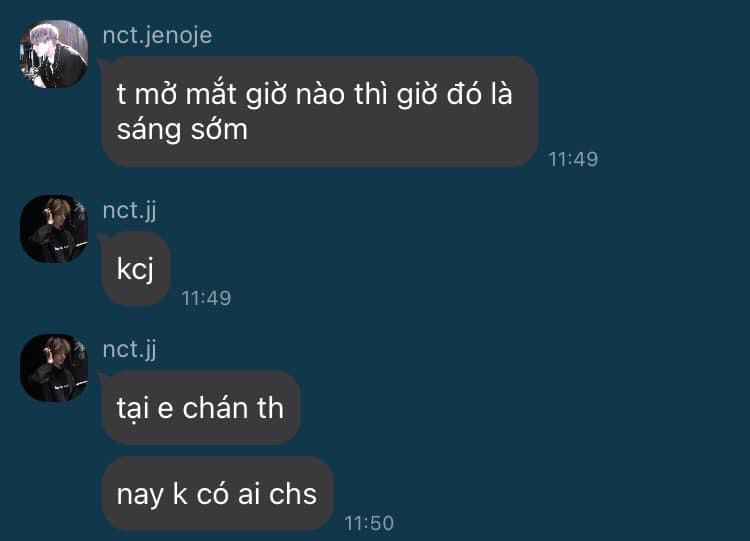Click the words 'sáng sớm' in the first message
This screenshot has width=750, height=541.
[x=182, y=130]
